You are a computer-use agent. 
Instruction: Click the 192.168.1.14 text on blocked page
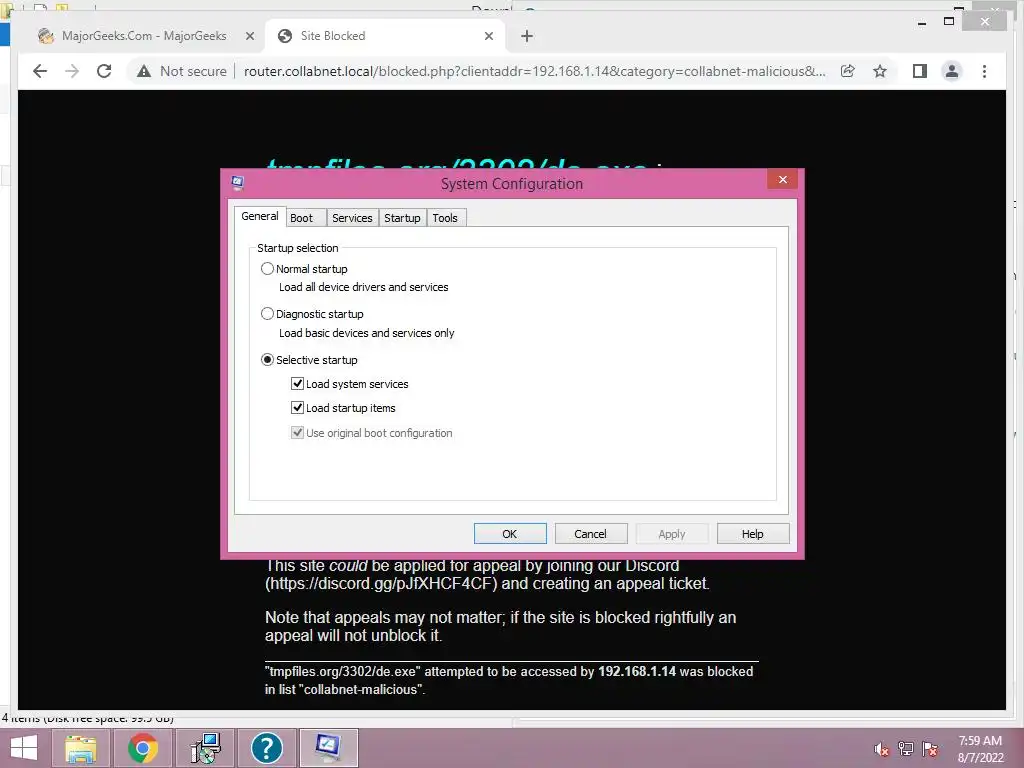pos(637,671)
